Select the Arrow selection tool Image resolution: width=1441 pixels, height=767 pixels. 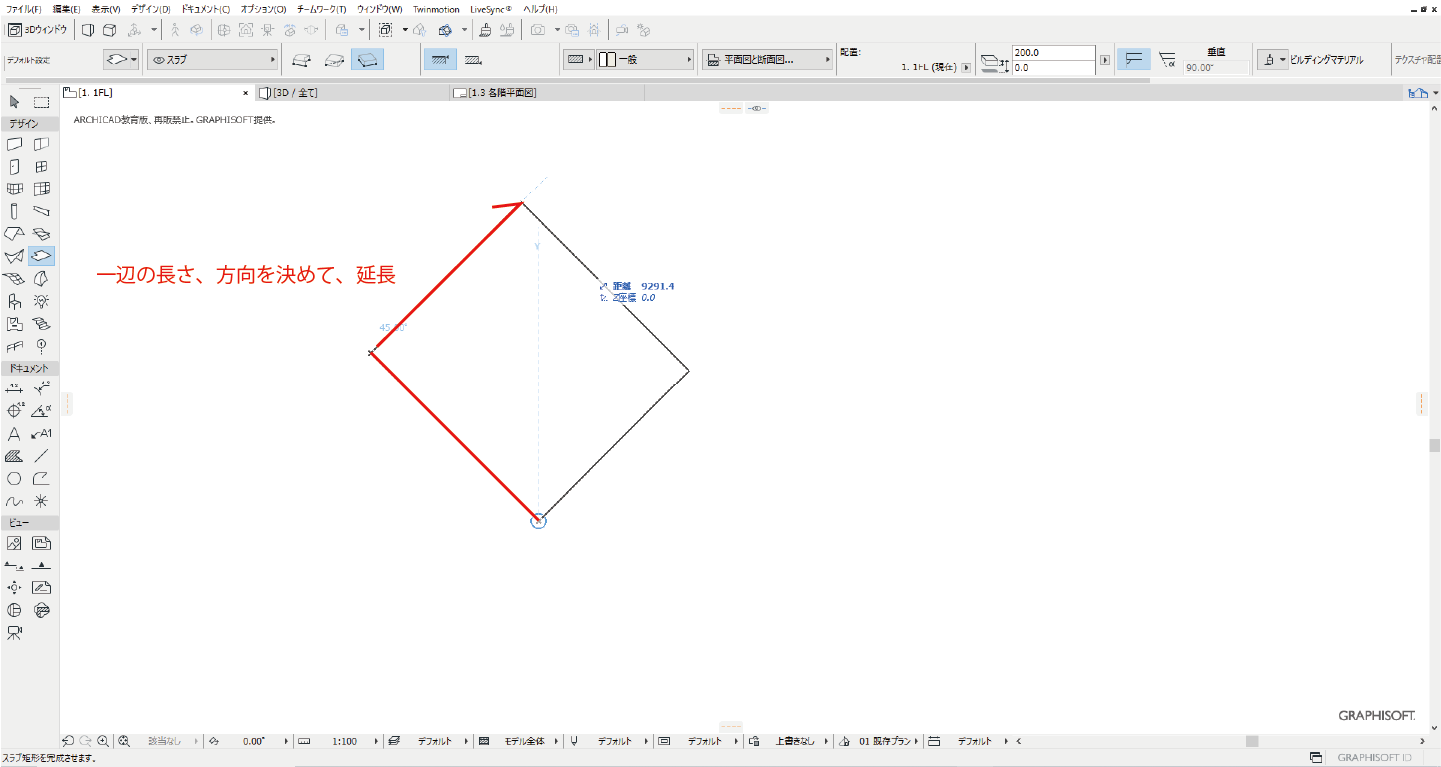tap(14, 102)
